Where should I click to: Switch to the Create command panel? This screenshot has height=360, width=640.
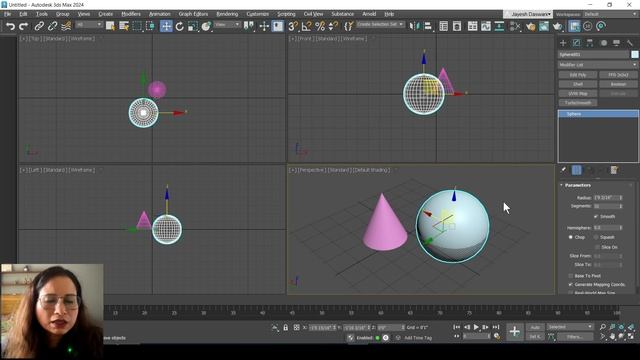point(563,43)
